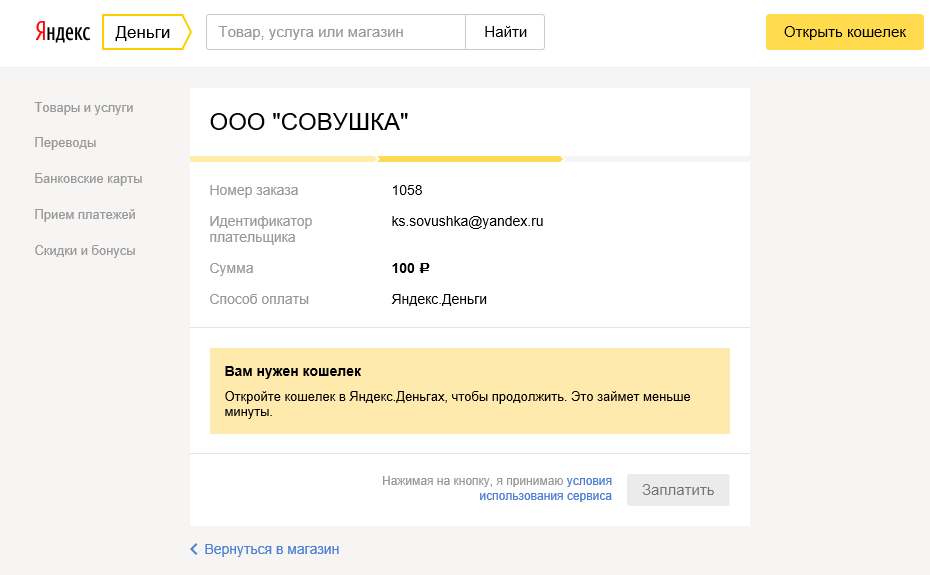This screenshot has height=575, width=930.
Task: Open Товары и услуги in sidebar
Action: click(x=84, y=107)
